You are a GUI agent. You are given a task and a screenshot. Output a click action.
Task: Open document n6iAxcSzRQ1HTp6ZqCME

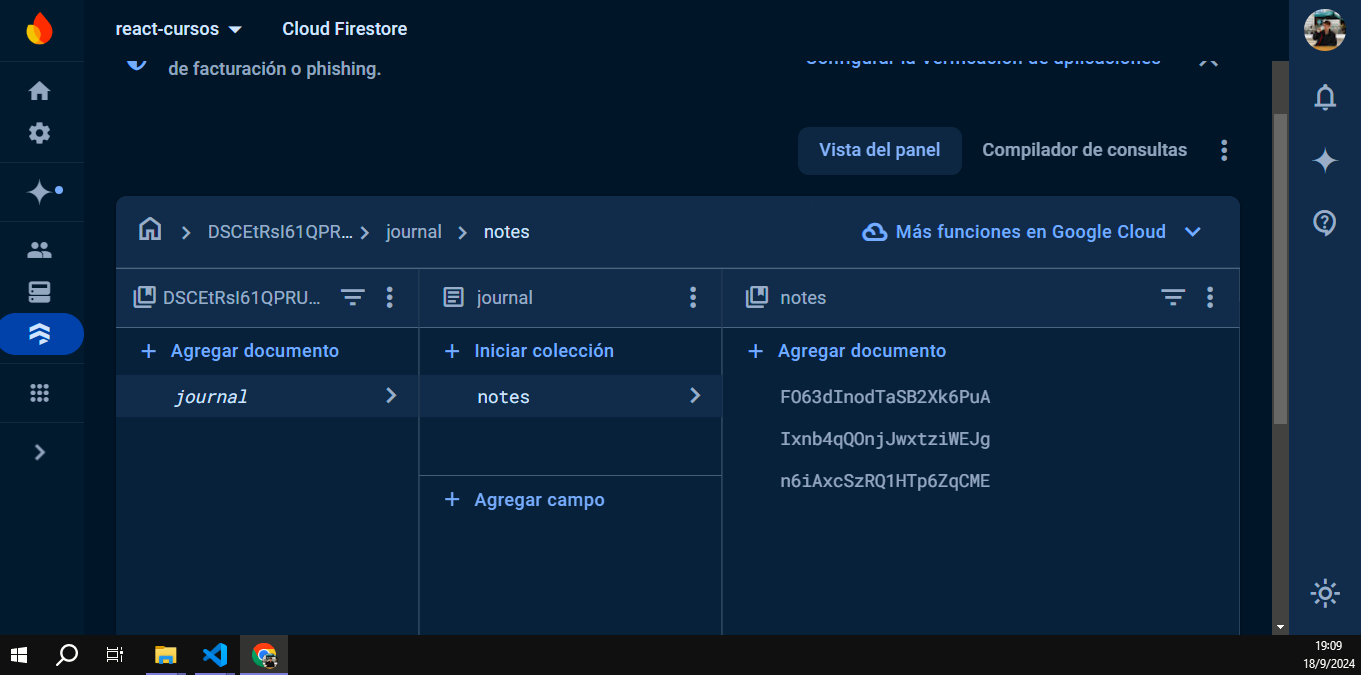885,481
